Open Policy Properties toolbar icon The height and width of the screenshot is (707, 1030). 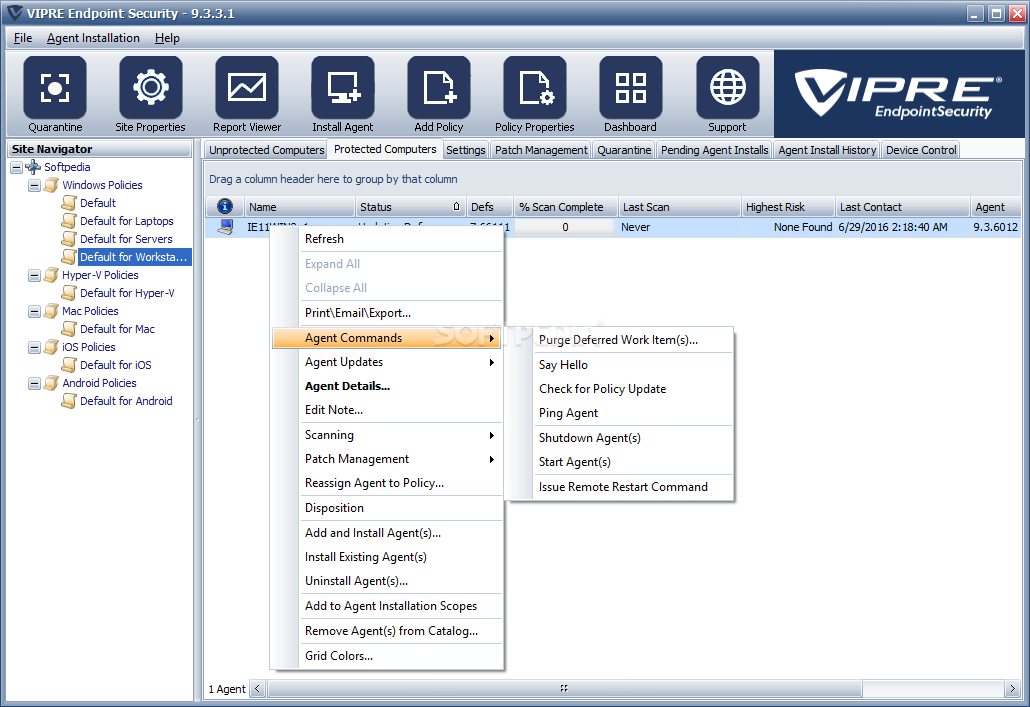tap(535, 87)
